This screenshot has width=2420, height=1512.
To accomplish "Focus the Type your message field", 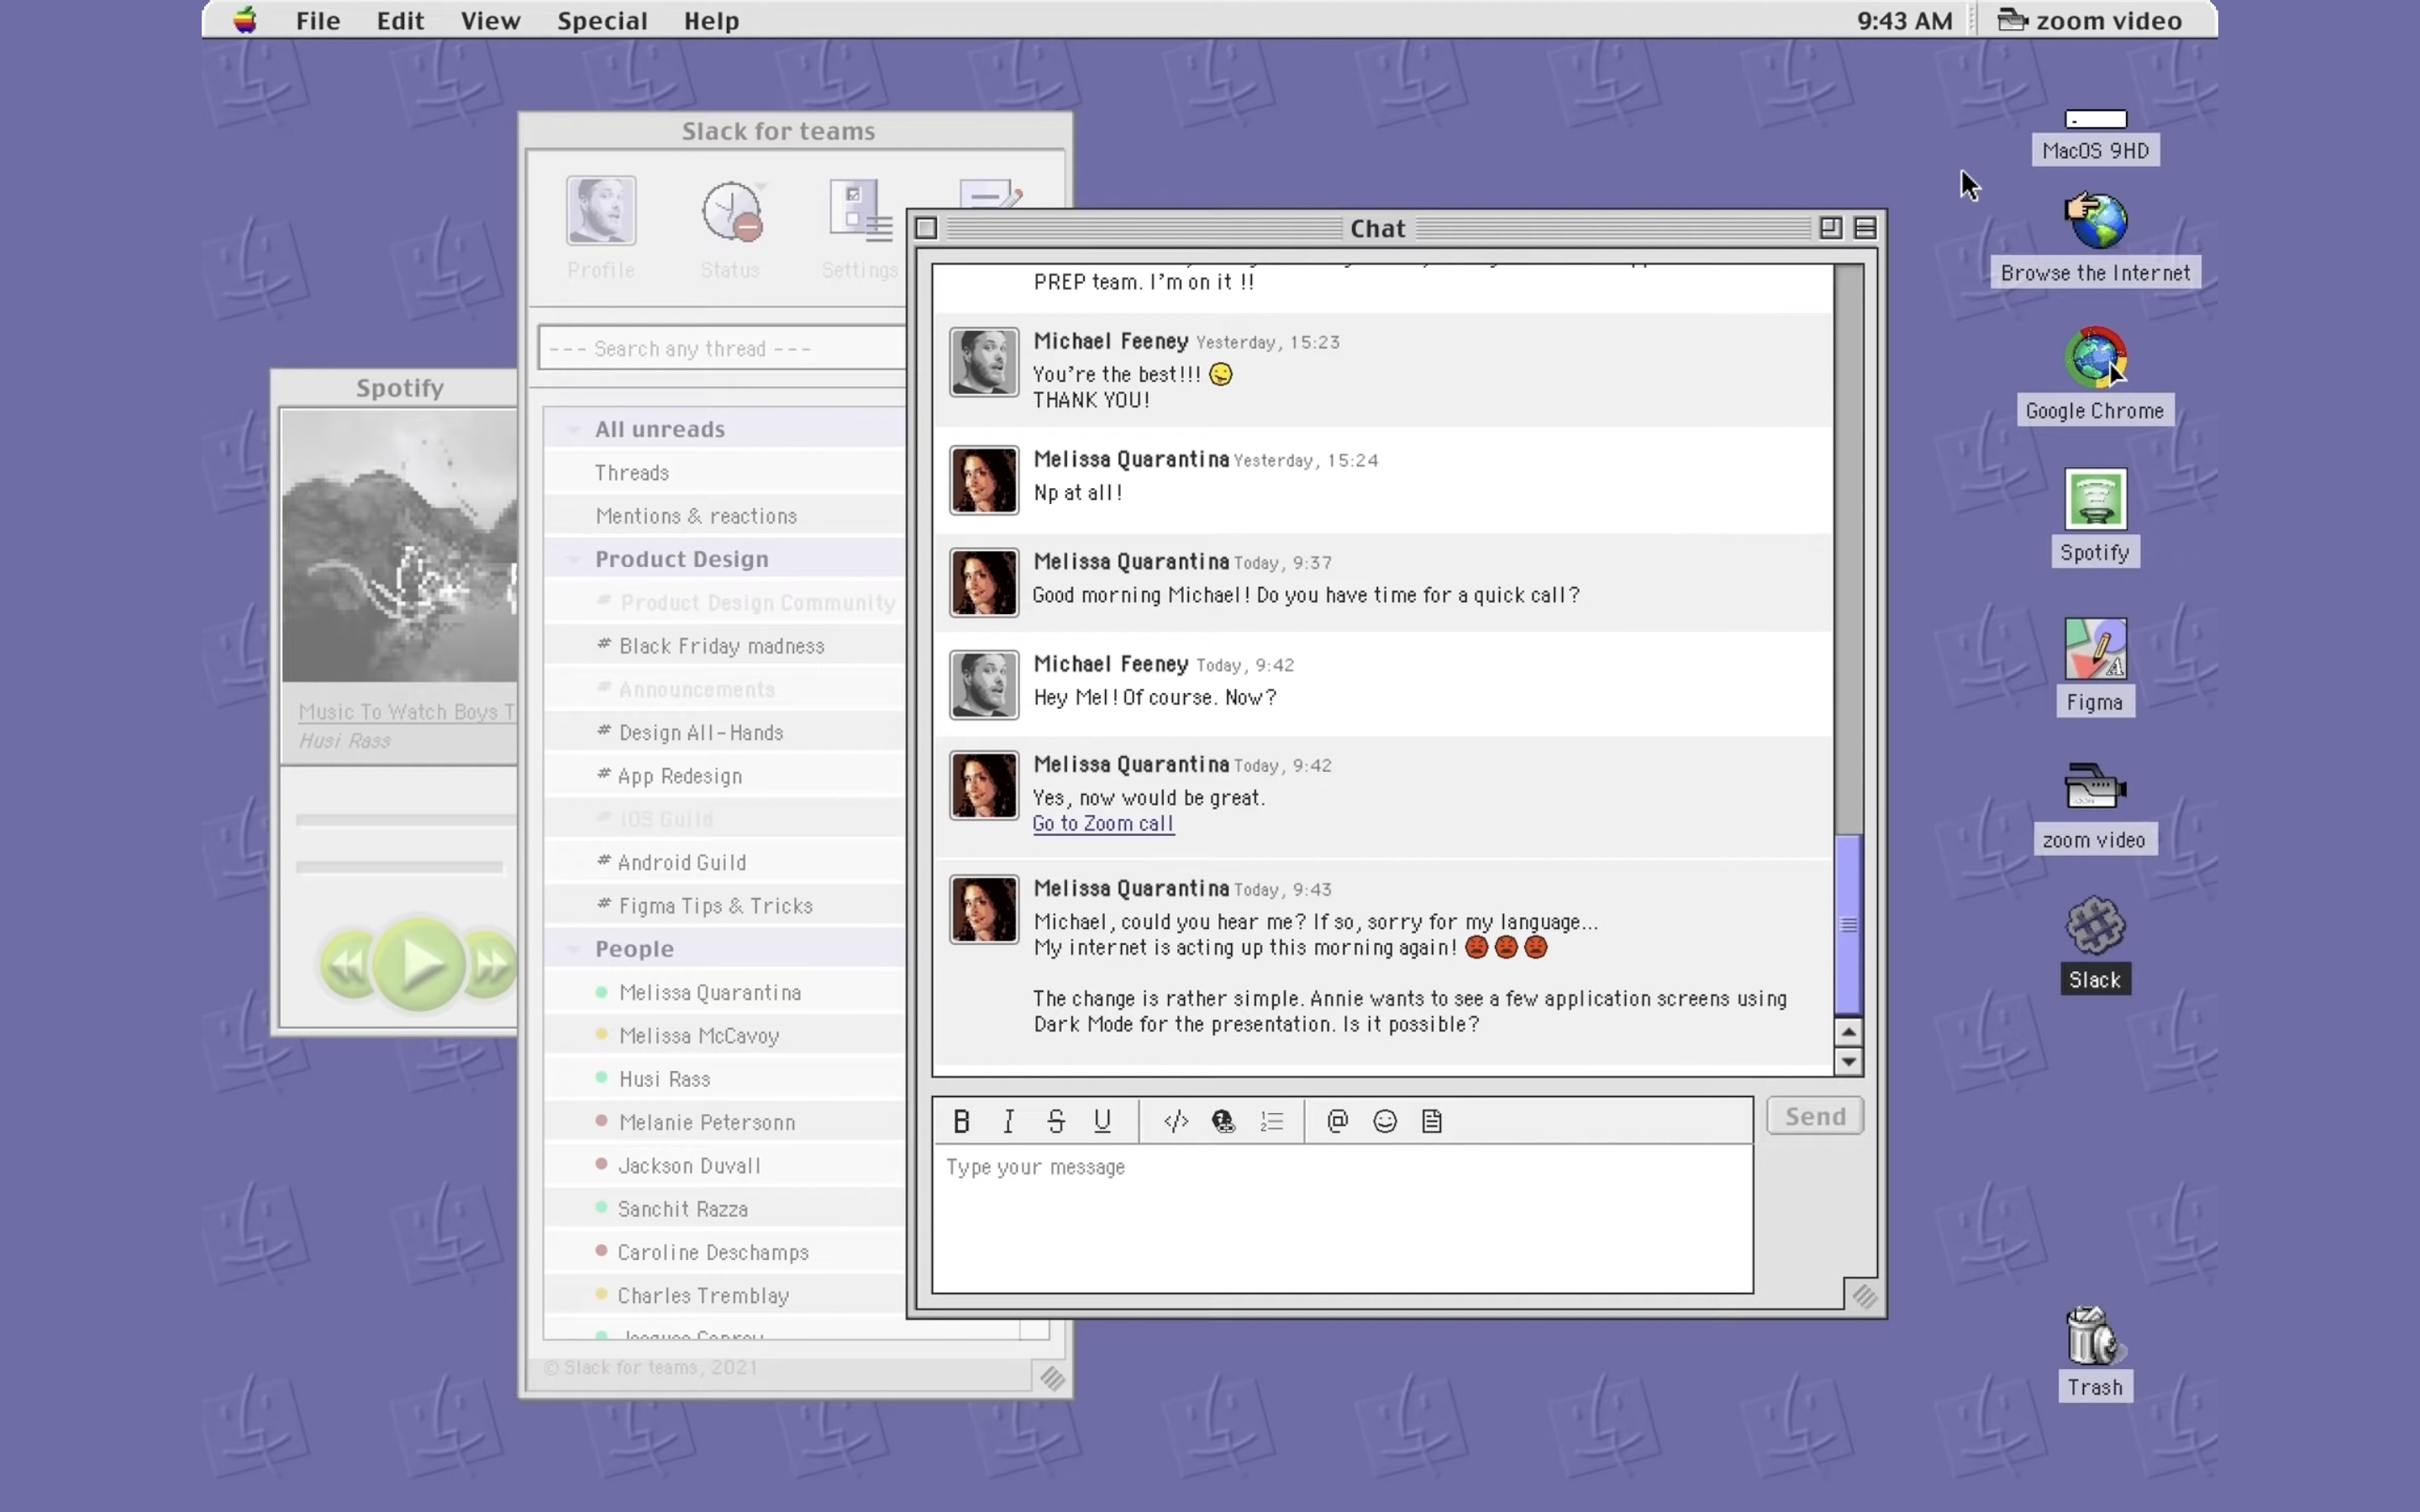I will (1342, 1218).
